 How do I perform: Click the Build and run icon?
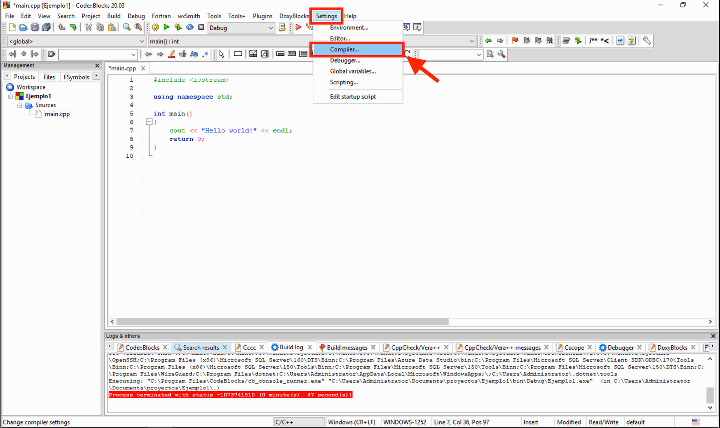pos(178,28)
